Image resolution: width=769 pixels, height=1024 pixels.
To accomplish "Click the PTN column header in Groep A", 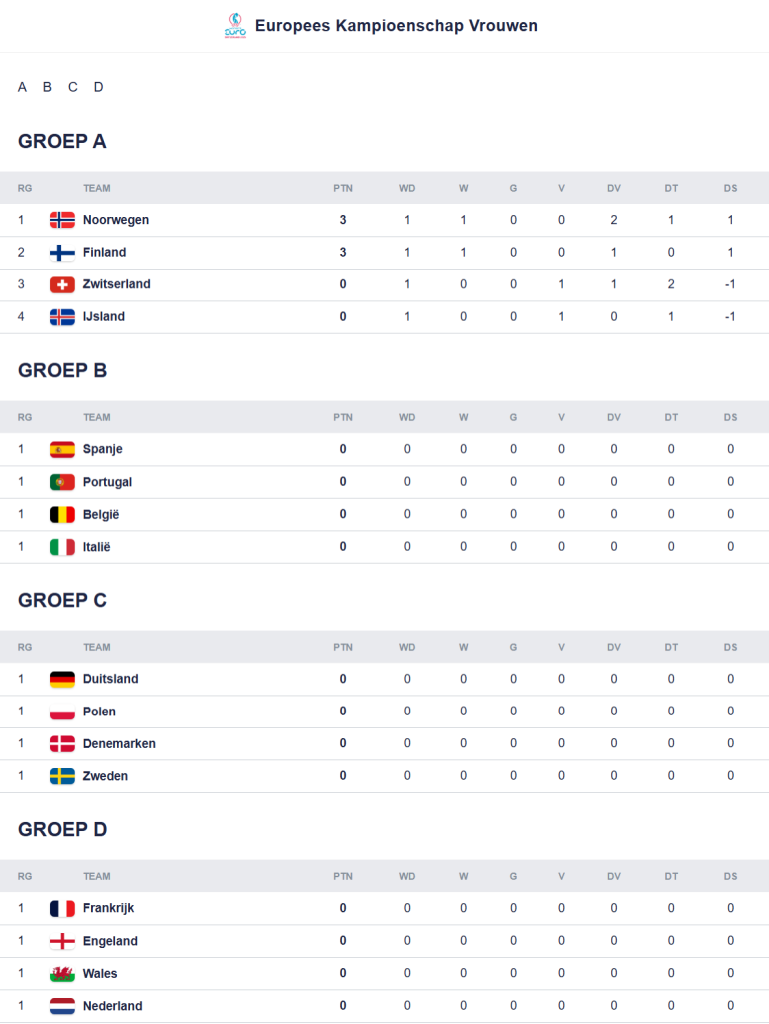I will tap(343, 188).
